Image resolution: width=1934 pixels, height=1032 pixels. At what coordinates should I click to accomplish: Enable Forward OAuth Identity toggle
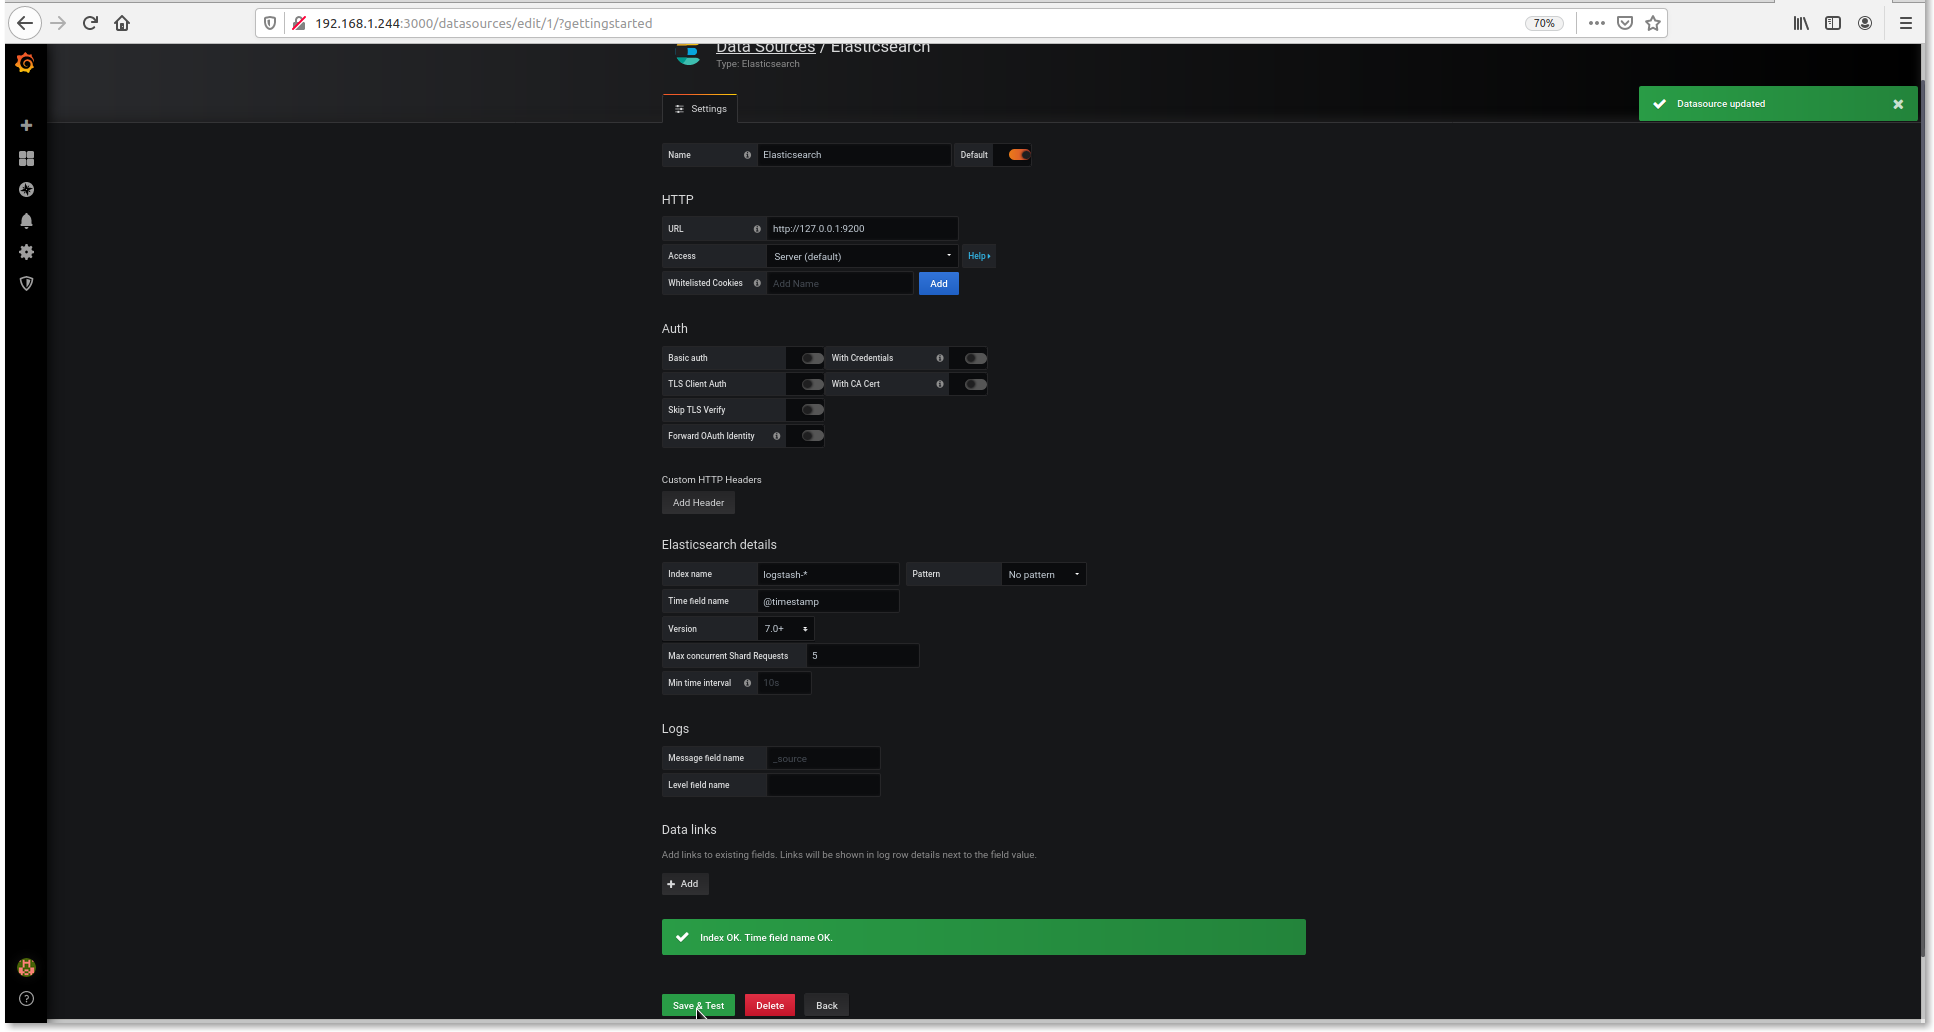(x=812, y=436)
